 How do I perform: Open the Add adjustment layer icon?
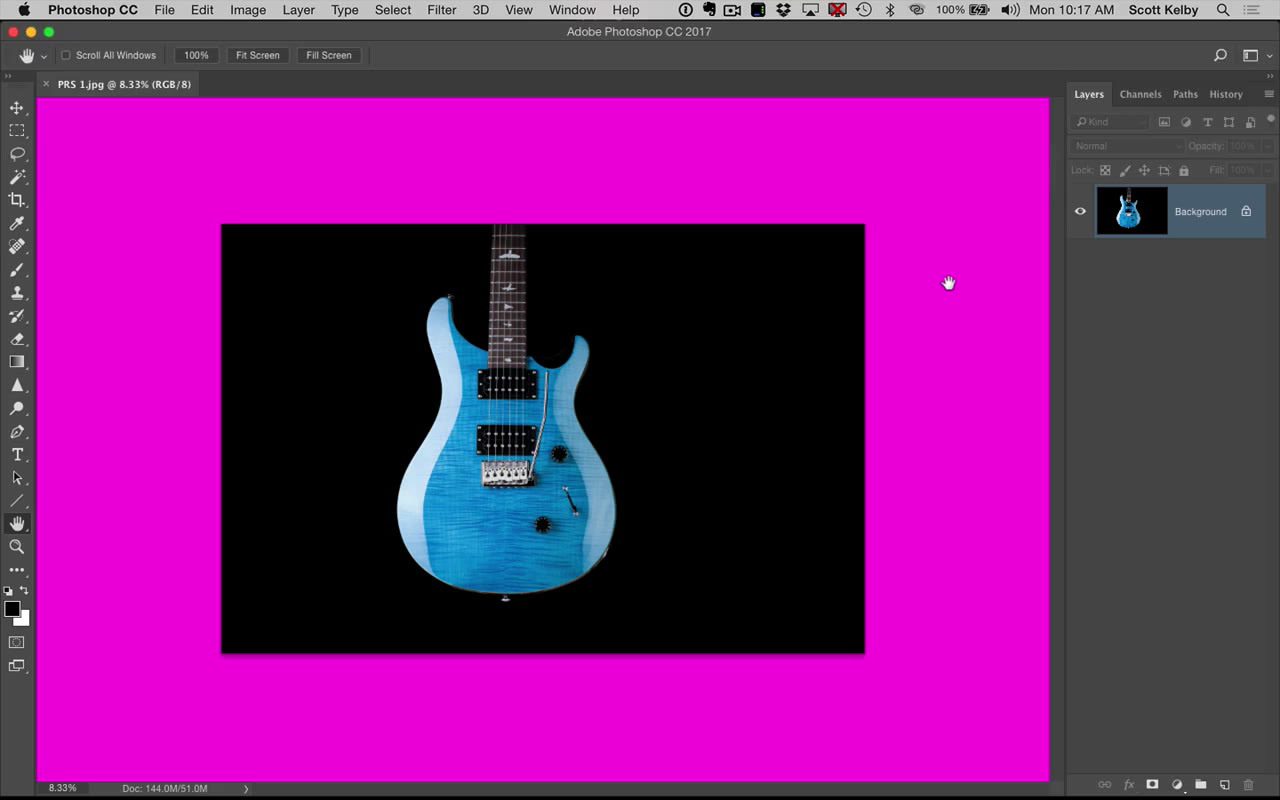coord(1177,785)
